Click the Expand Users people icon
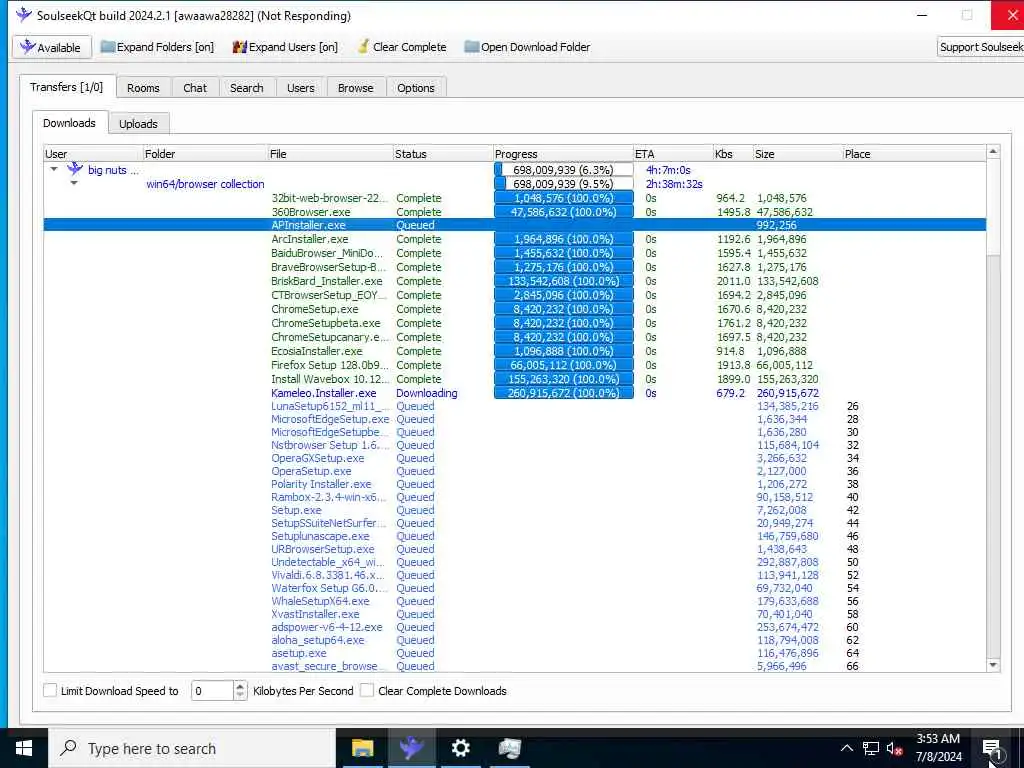Viewport: 1024px width, 768px height. [x=240, y=47]
